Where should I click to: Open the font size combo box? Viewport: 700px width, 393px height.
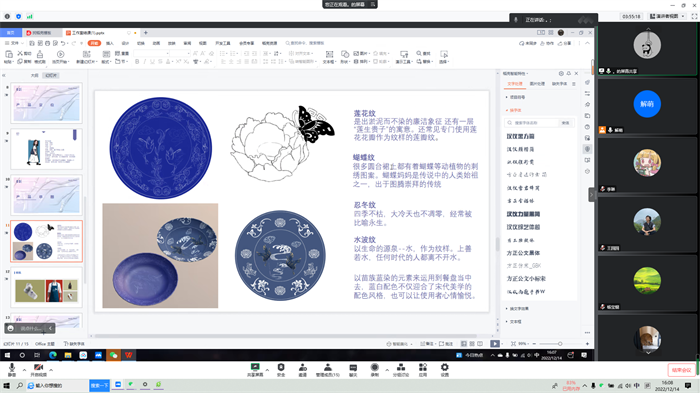[x=180, y=53]
